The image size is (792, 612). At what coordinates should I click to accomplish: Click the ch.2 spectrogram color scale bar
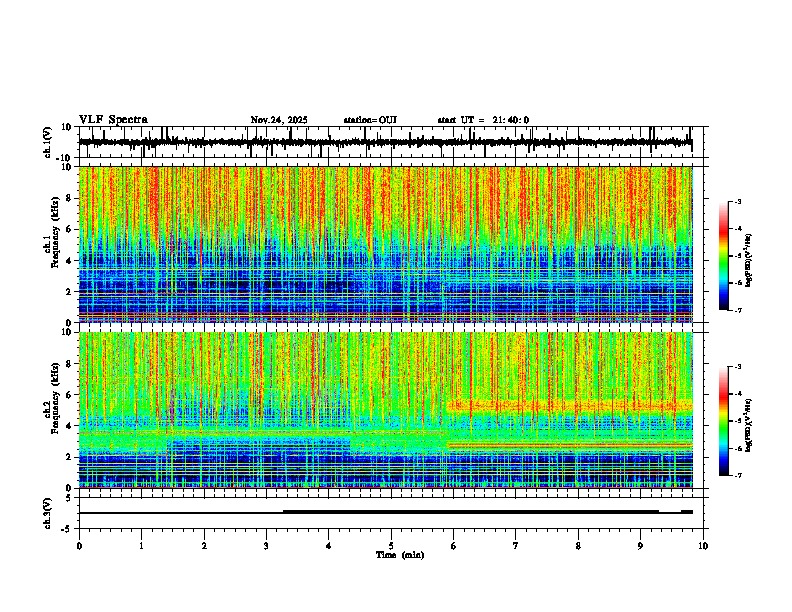[x=724, y=421]
